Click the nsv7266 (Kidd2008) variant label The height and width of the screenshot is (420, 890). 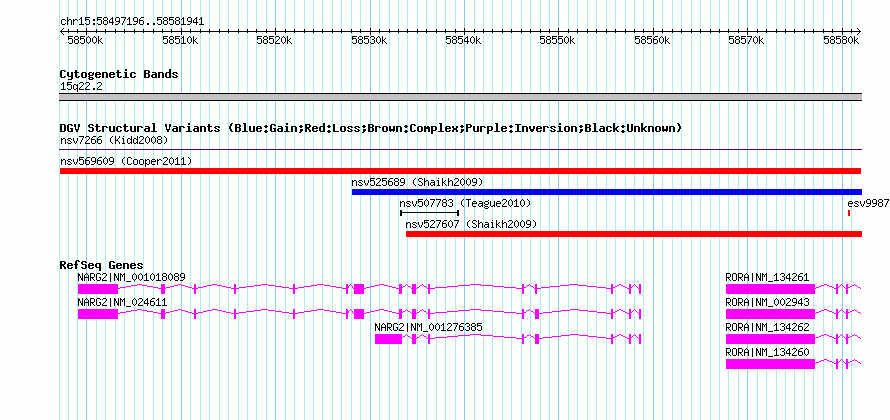tap(114, 140)
